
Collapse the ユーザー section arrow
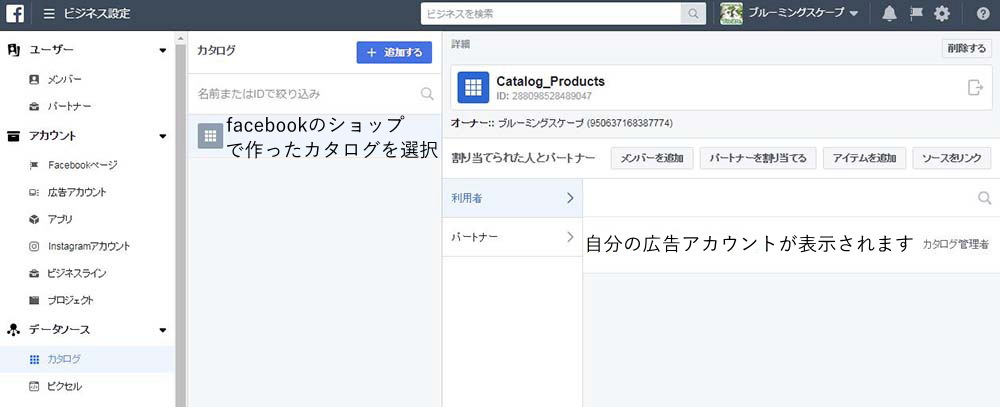click(163, 50)
